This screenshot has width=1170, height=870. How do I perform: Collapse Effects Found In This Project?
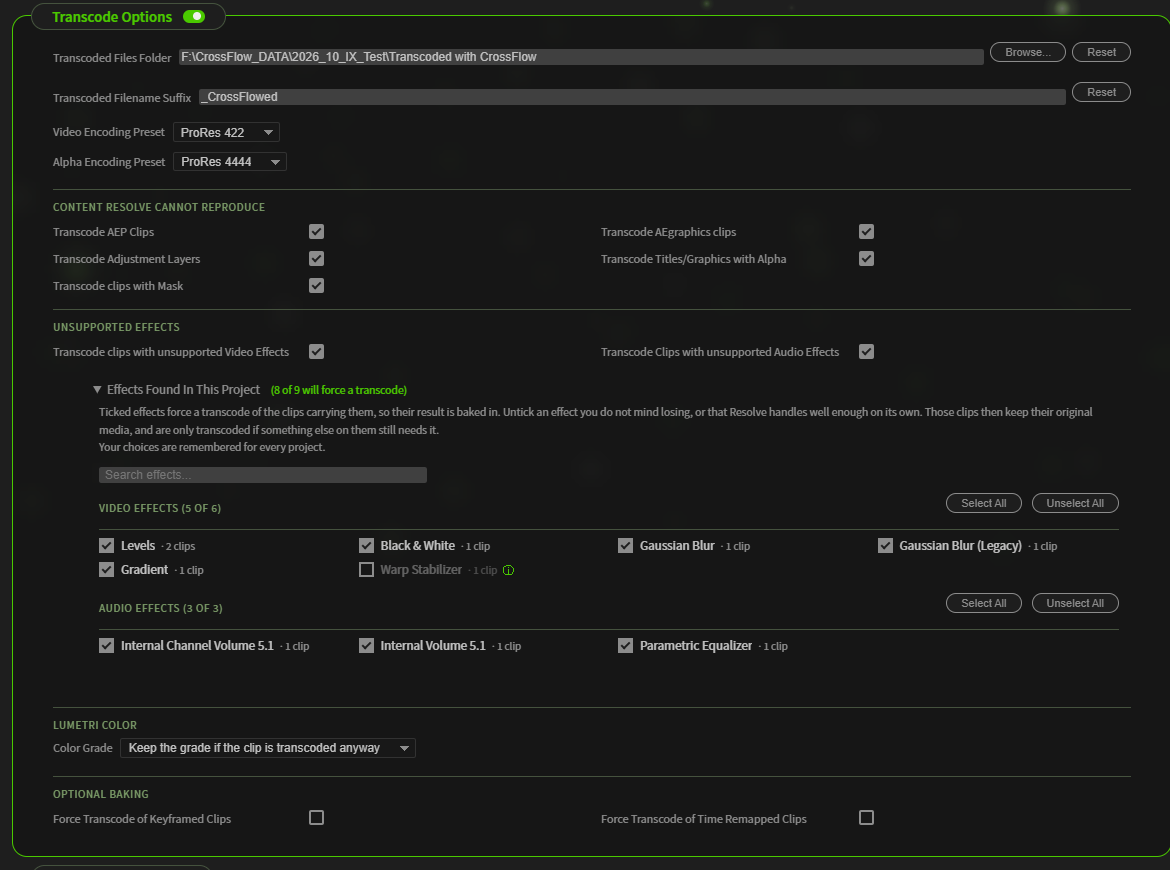pos(97,389)
